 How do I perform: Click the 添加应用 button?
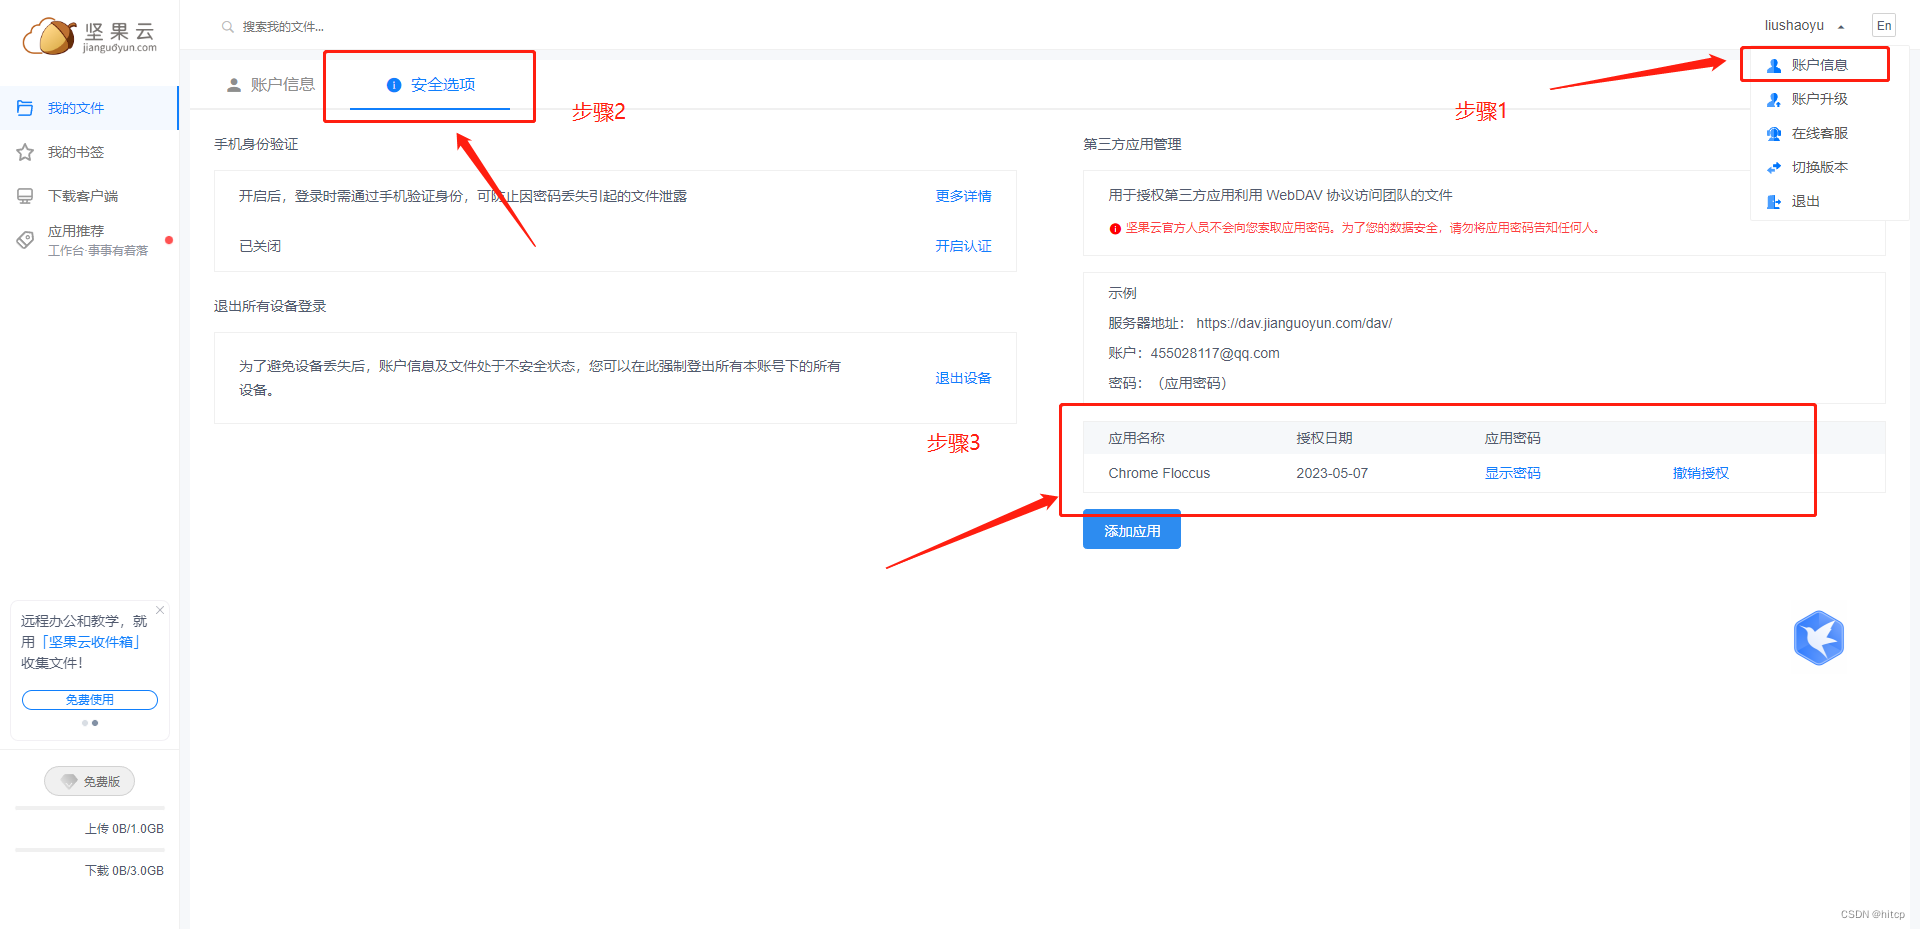click(1131, 529)
